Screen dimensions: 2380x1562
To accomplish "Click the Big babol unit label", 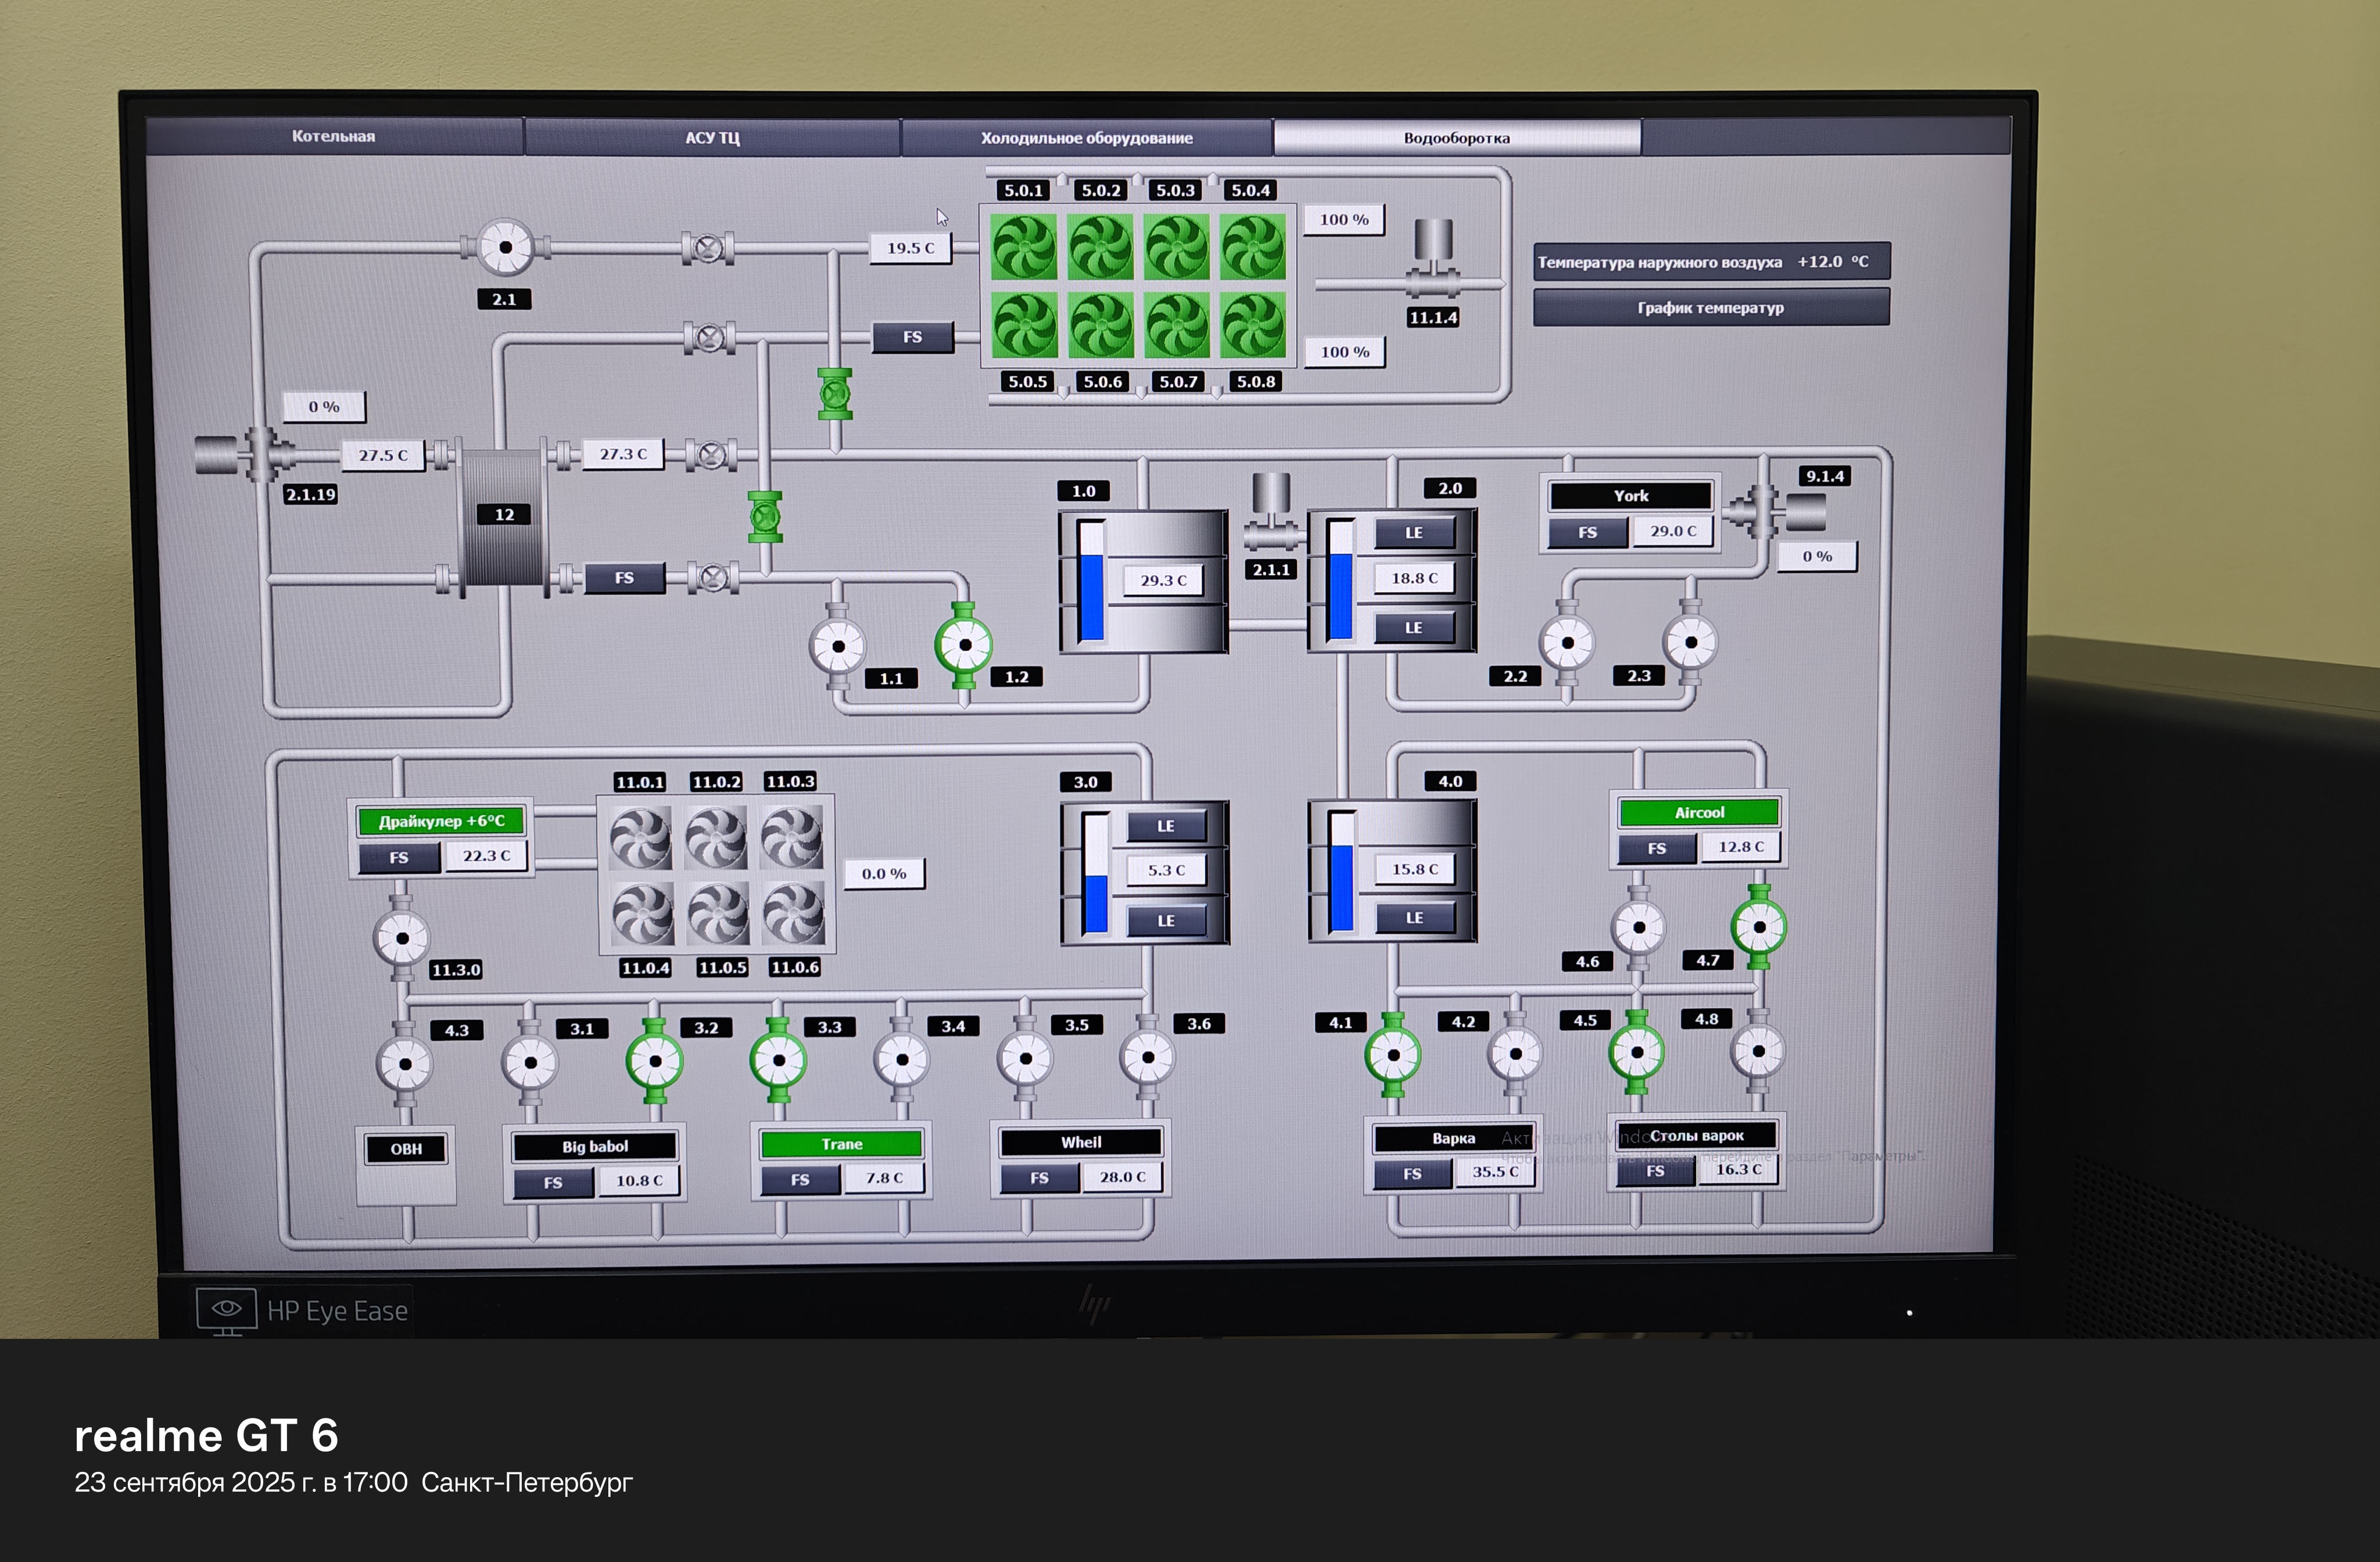I will click(595, 1147).
